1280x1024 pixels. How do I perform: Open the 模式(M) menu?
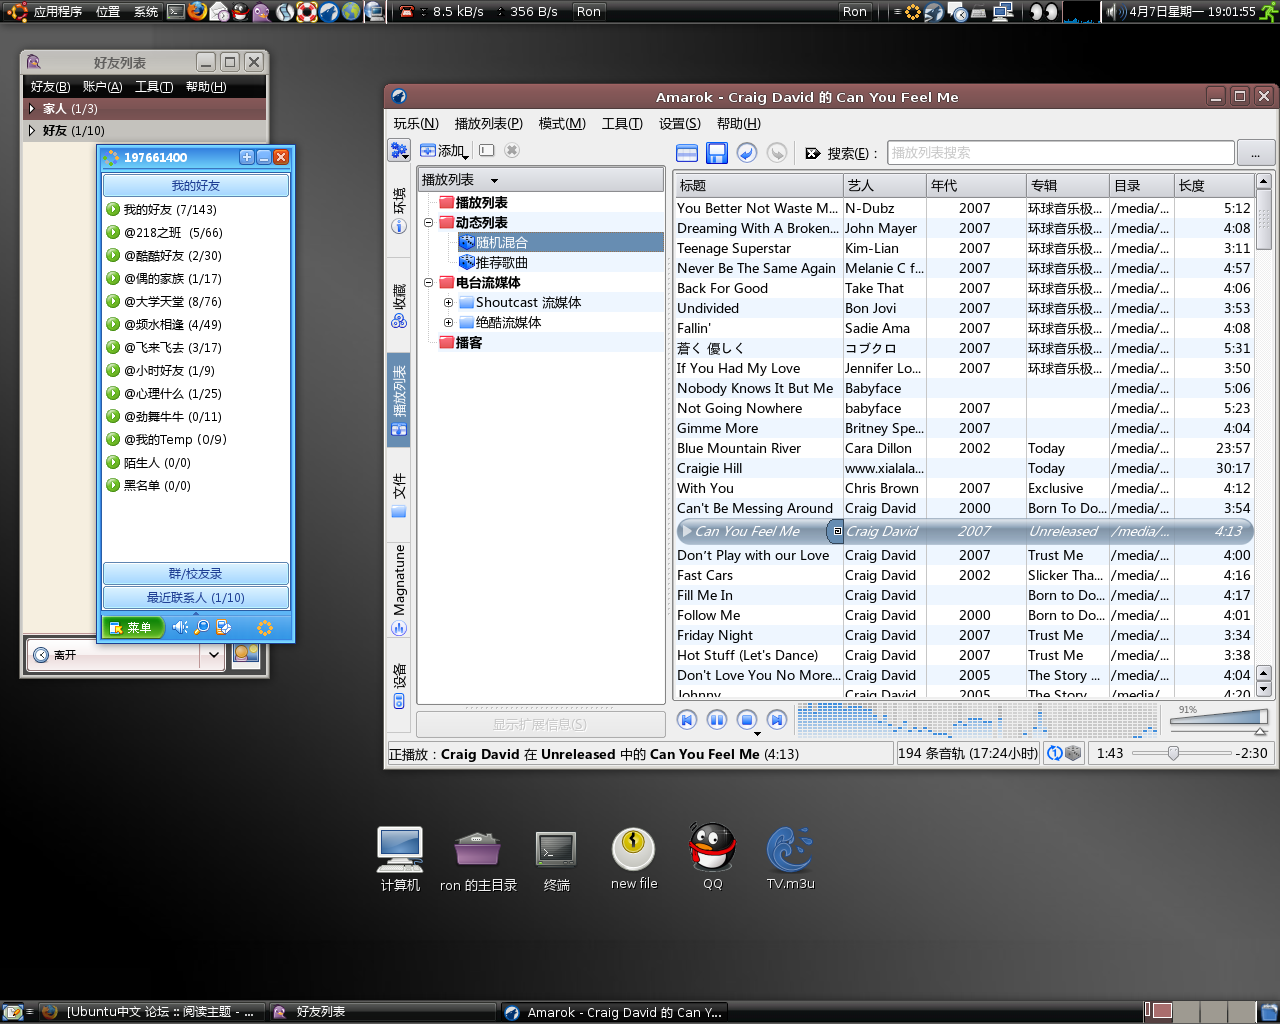pos(562,123)
